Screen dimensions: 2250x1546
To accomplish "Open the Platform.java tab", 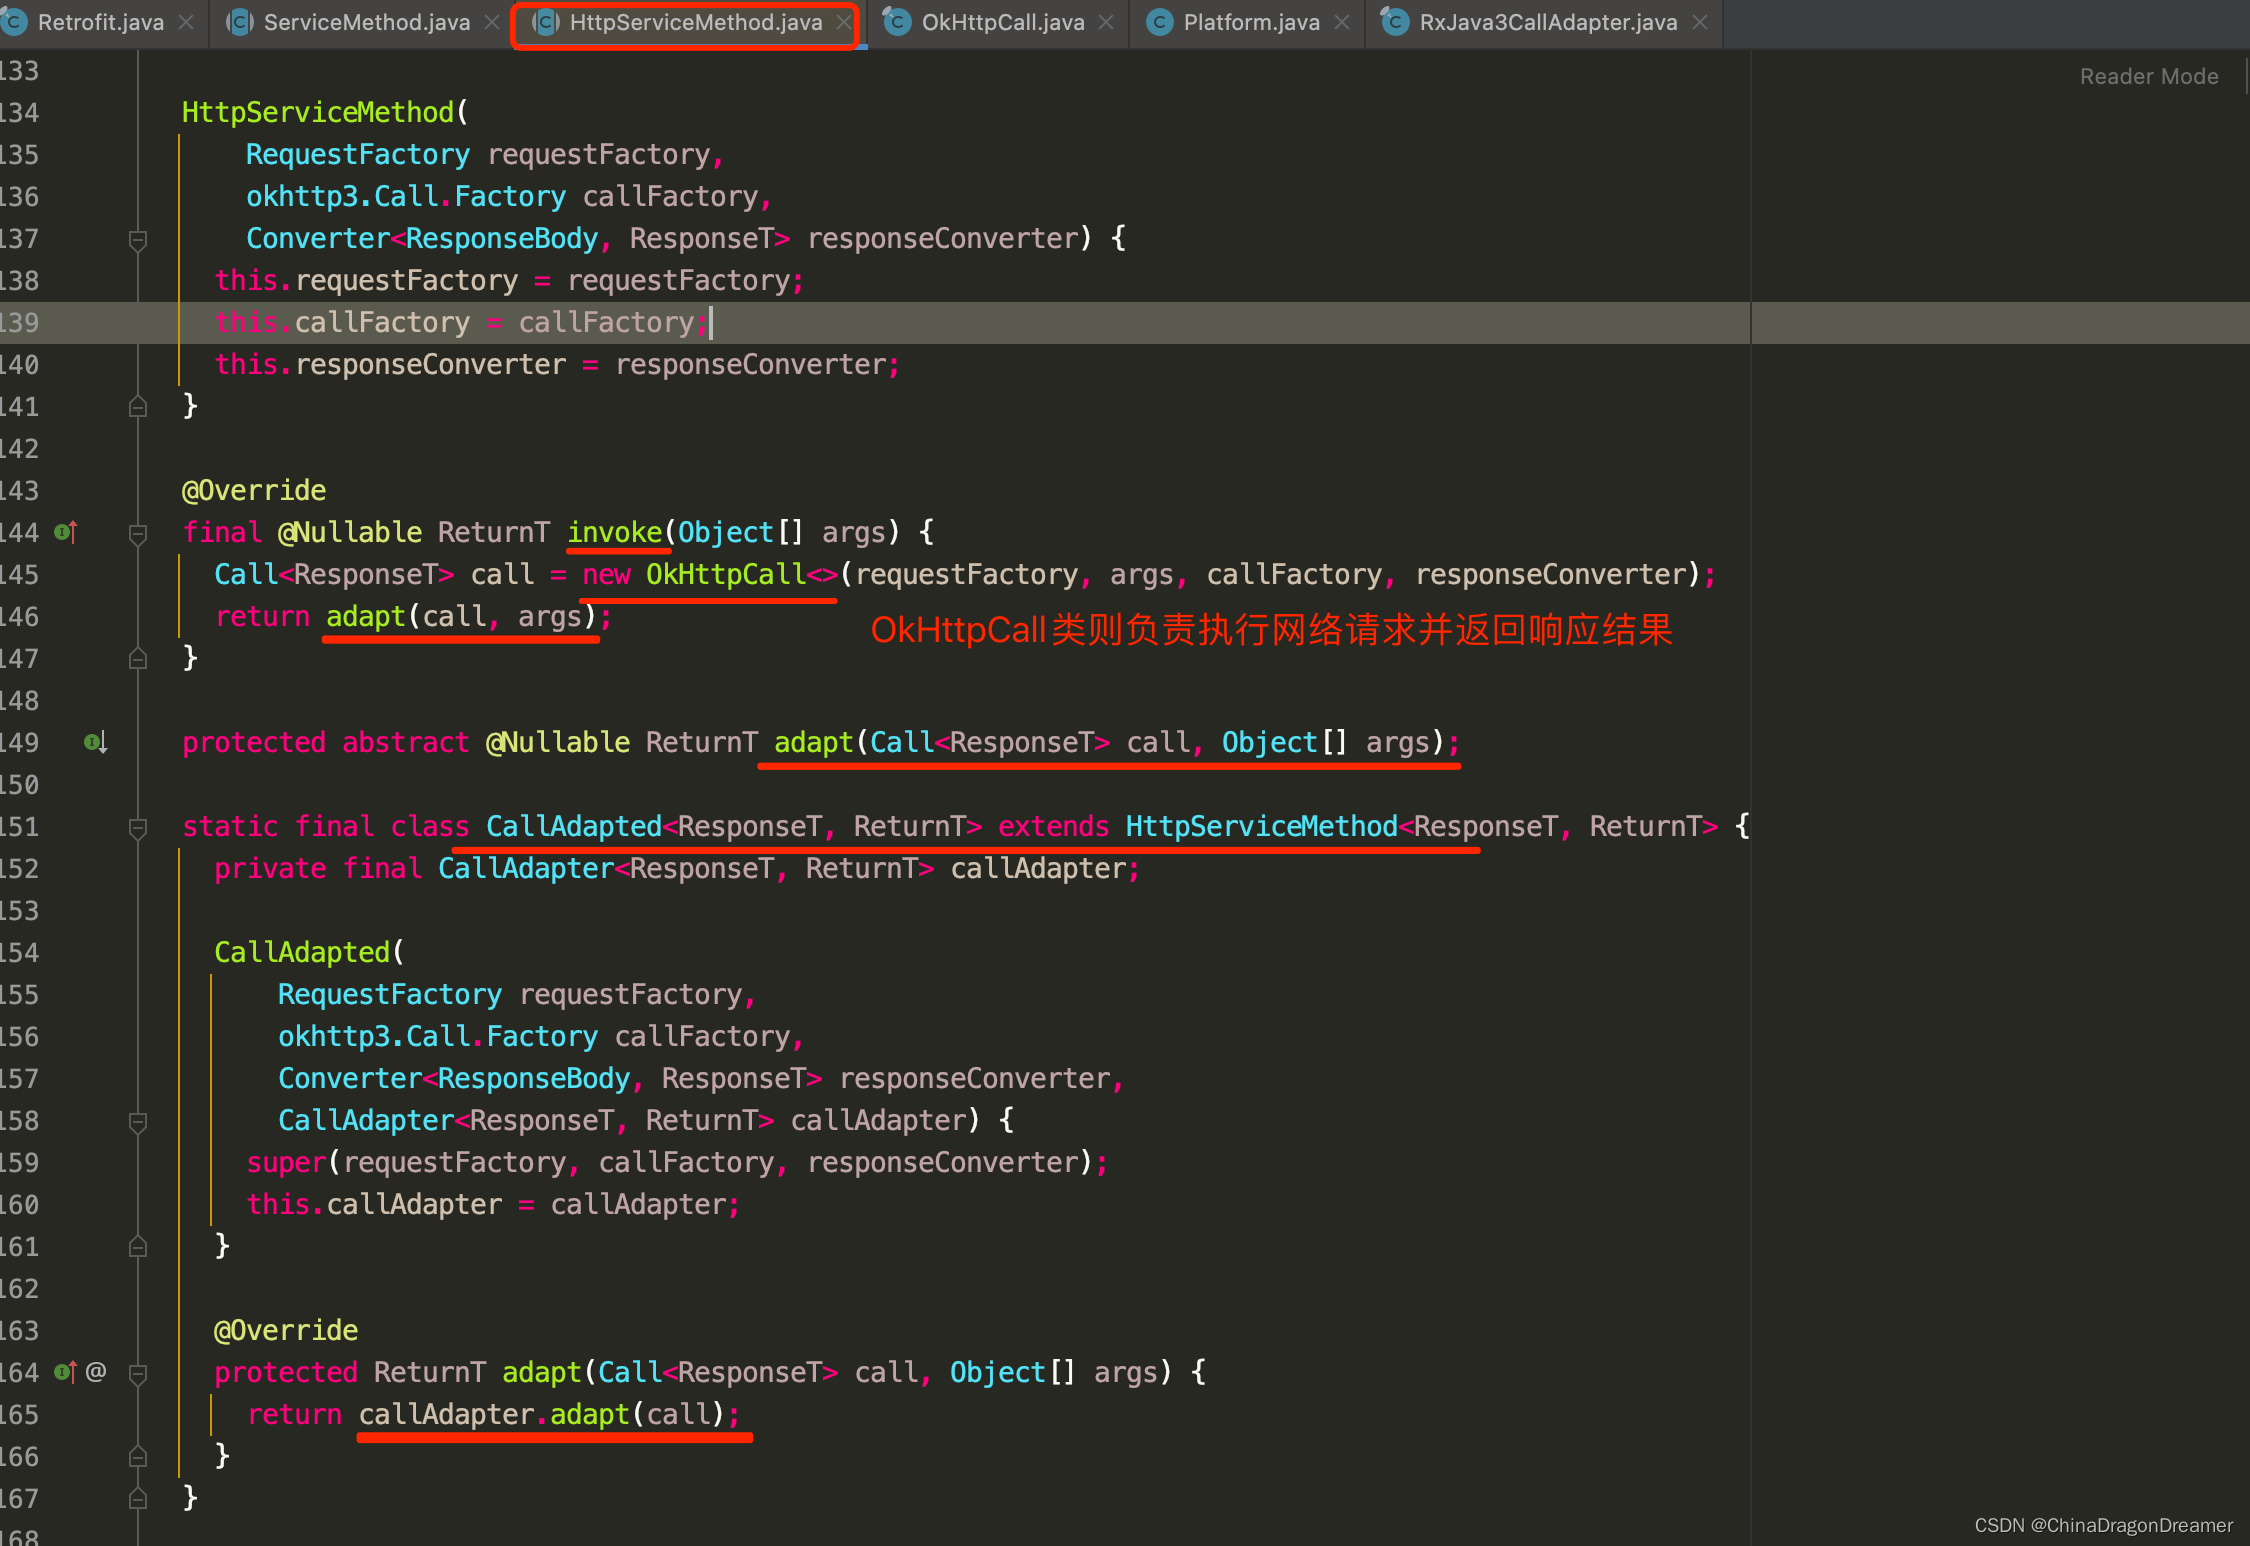I will pos(1251,22).
